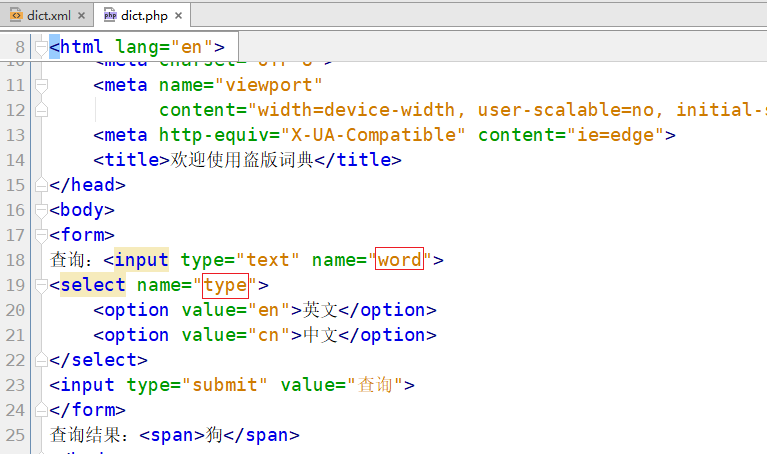
Task: Collapse the body tag fold on line 16
Action: point(41,210)
